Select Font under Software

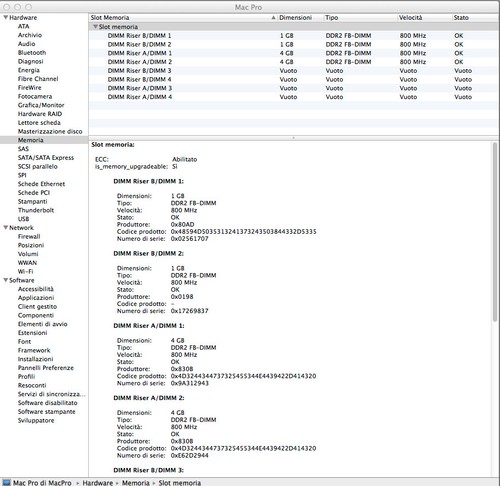tap(24, 342)
